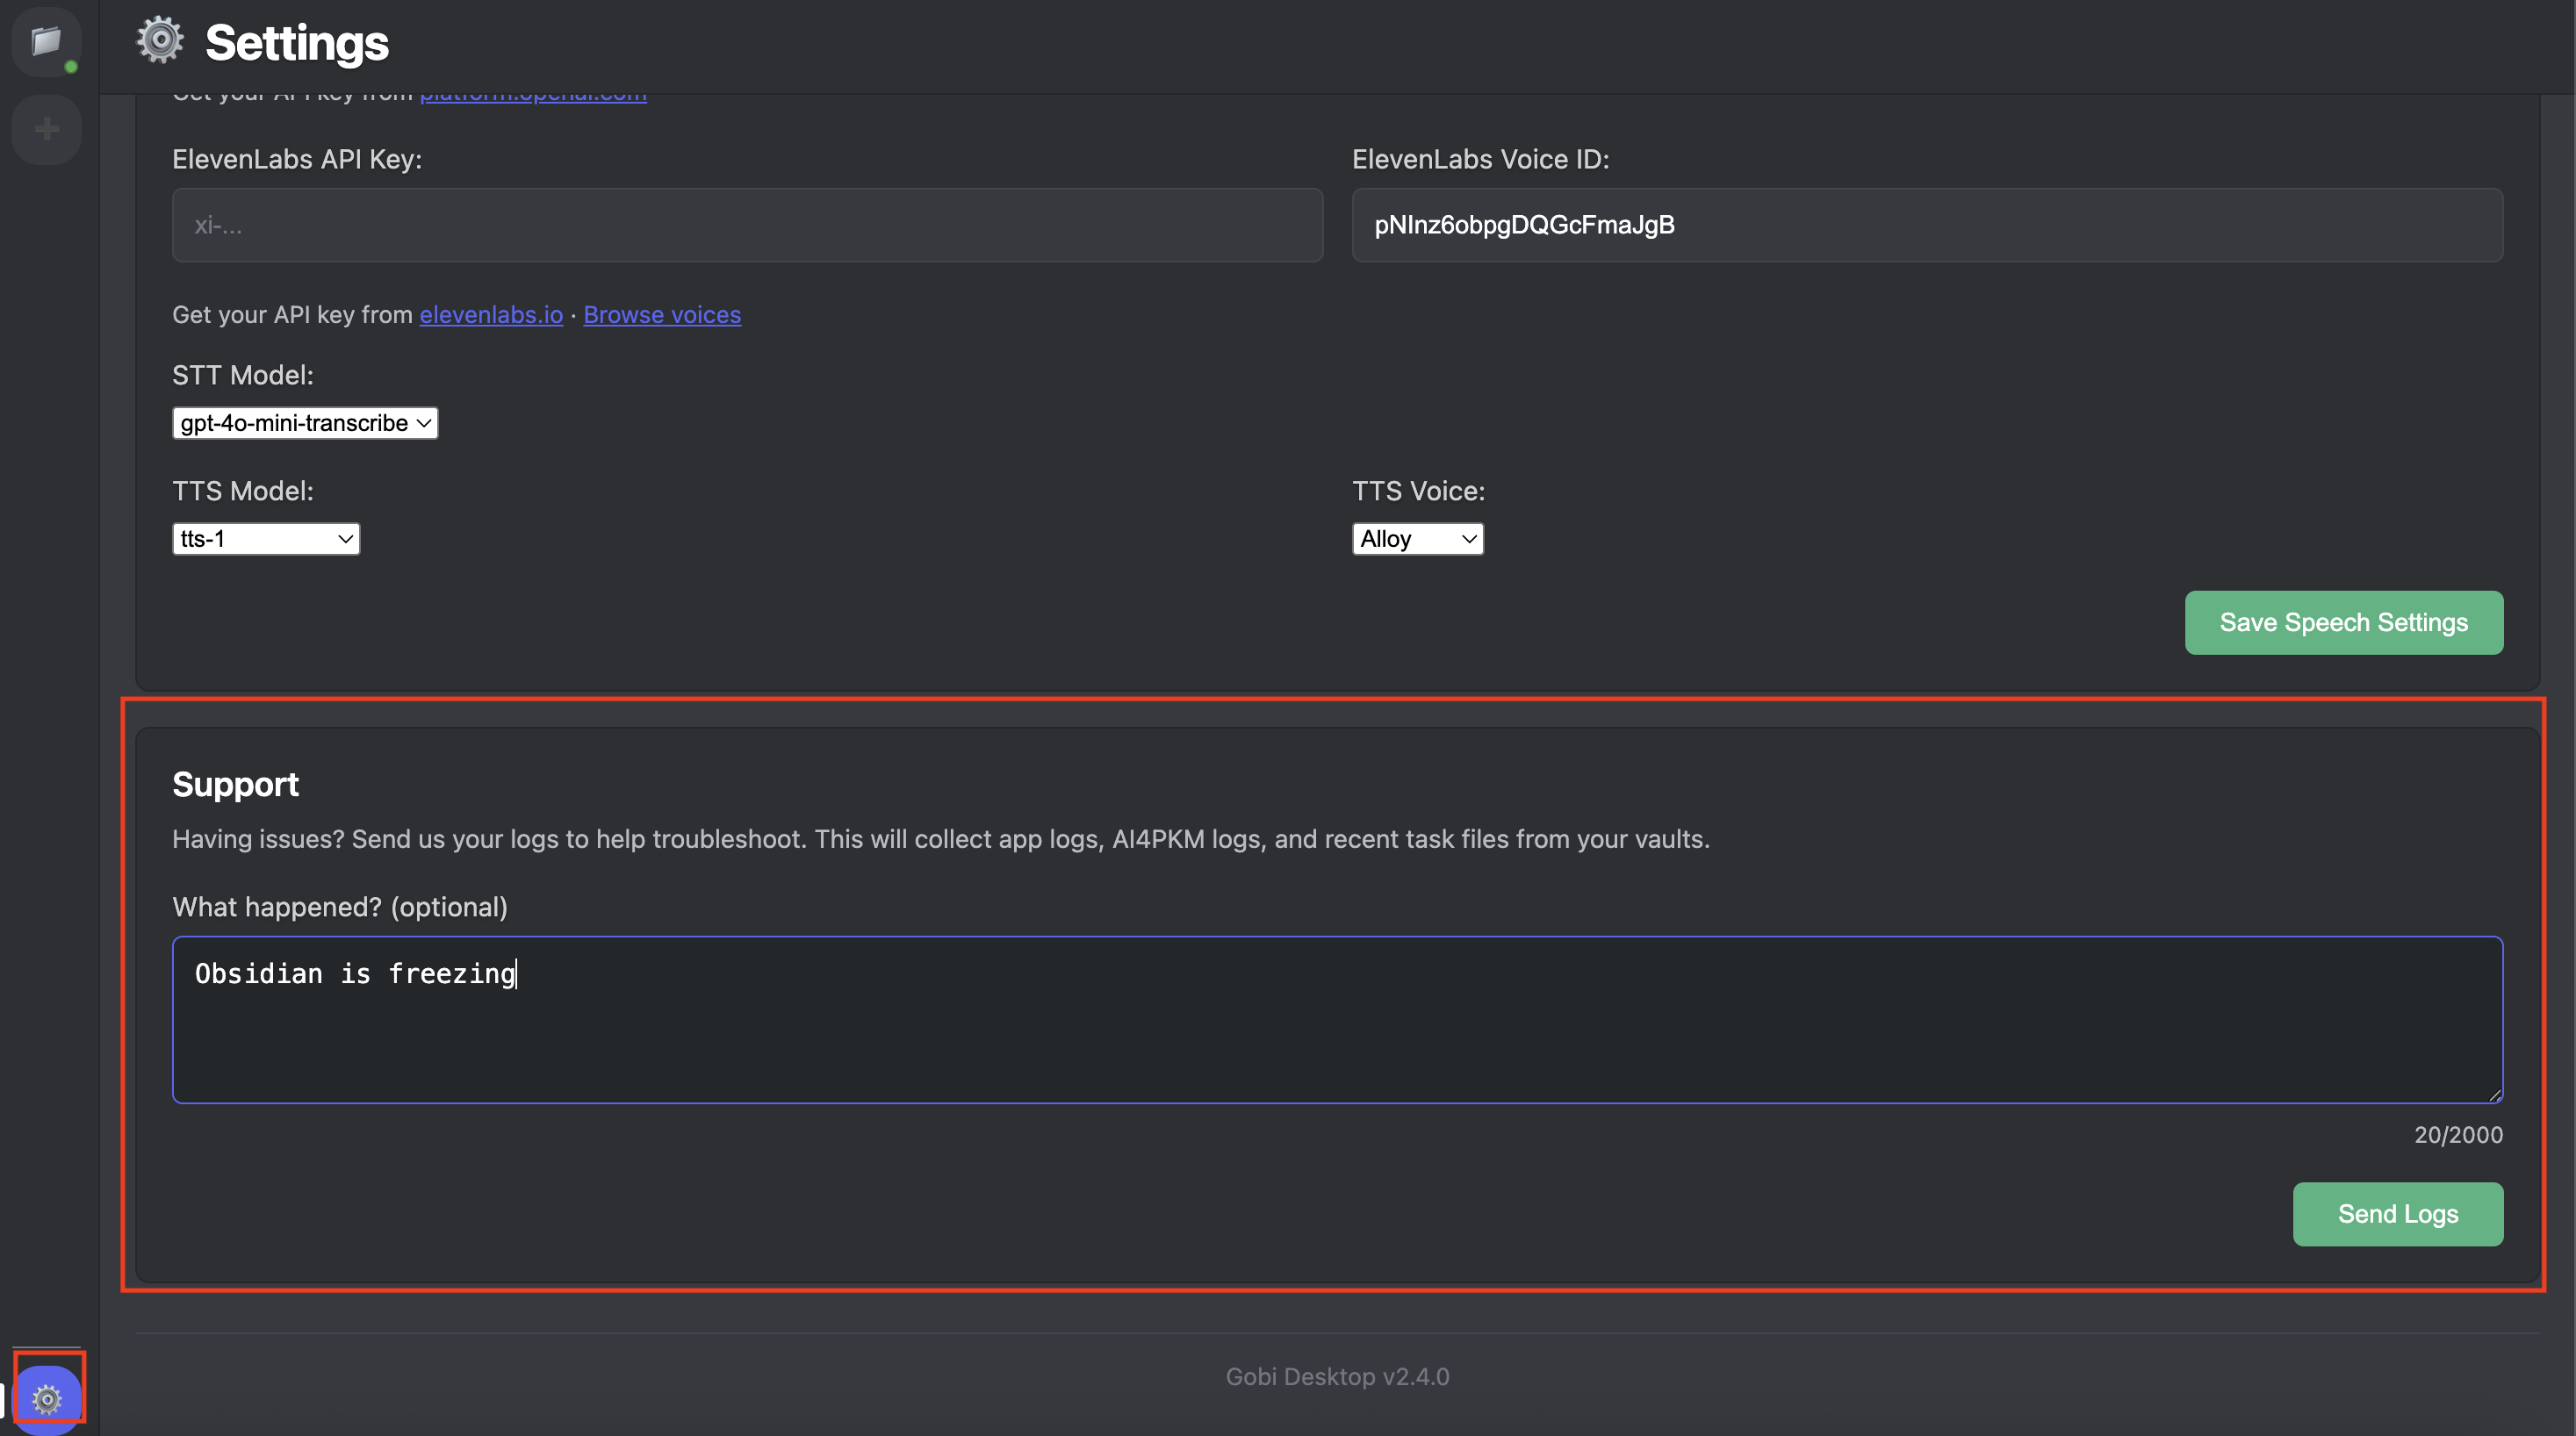
Task: Follow the Browse voices link
Action: point(662,315)
